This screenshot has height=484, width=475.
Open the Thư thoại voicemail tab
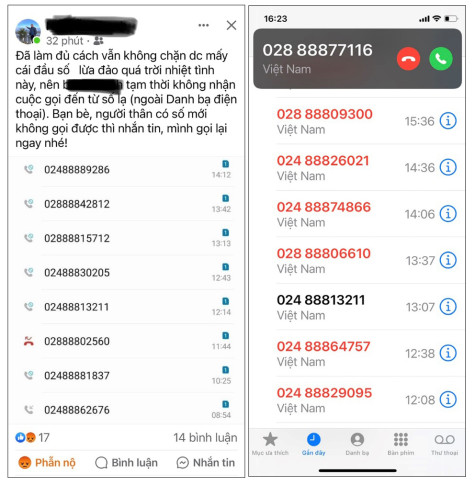[444, 444]
